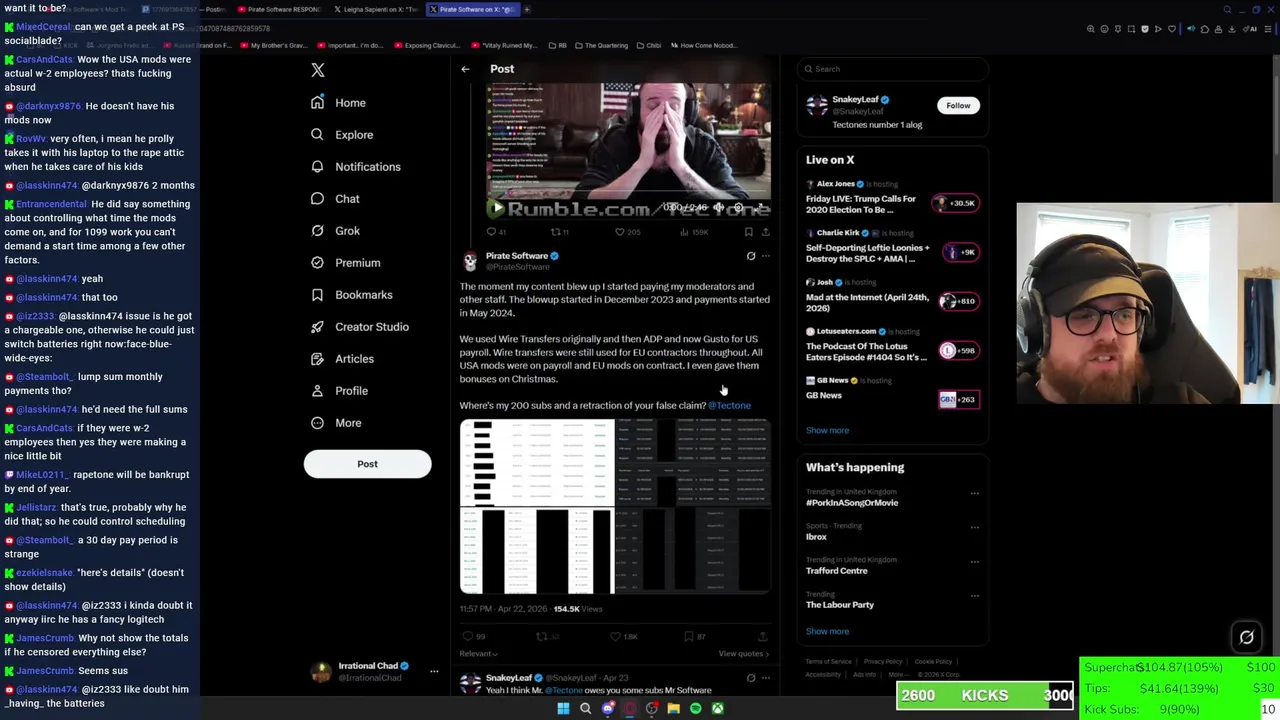Screen dimensions: 1280x720
Task: Open the video settings gear
Action: click(x=739, y=208)
